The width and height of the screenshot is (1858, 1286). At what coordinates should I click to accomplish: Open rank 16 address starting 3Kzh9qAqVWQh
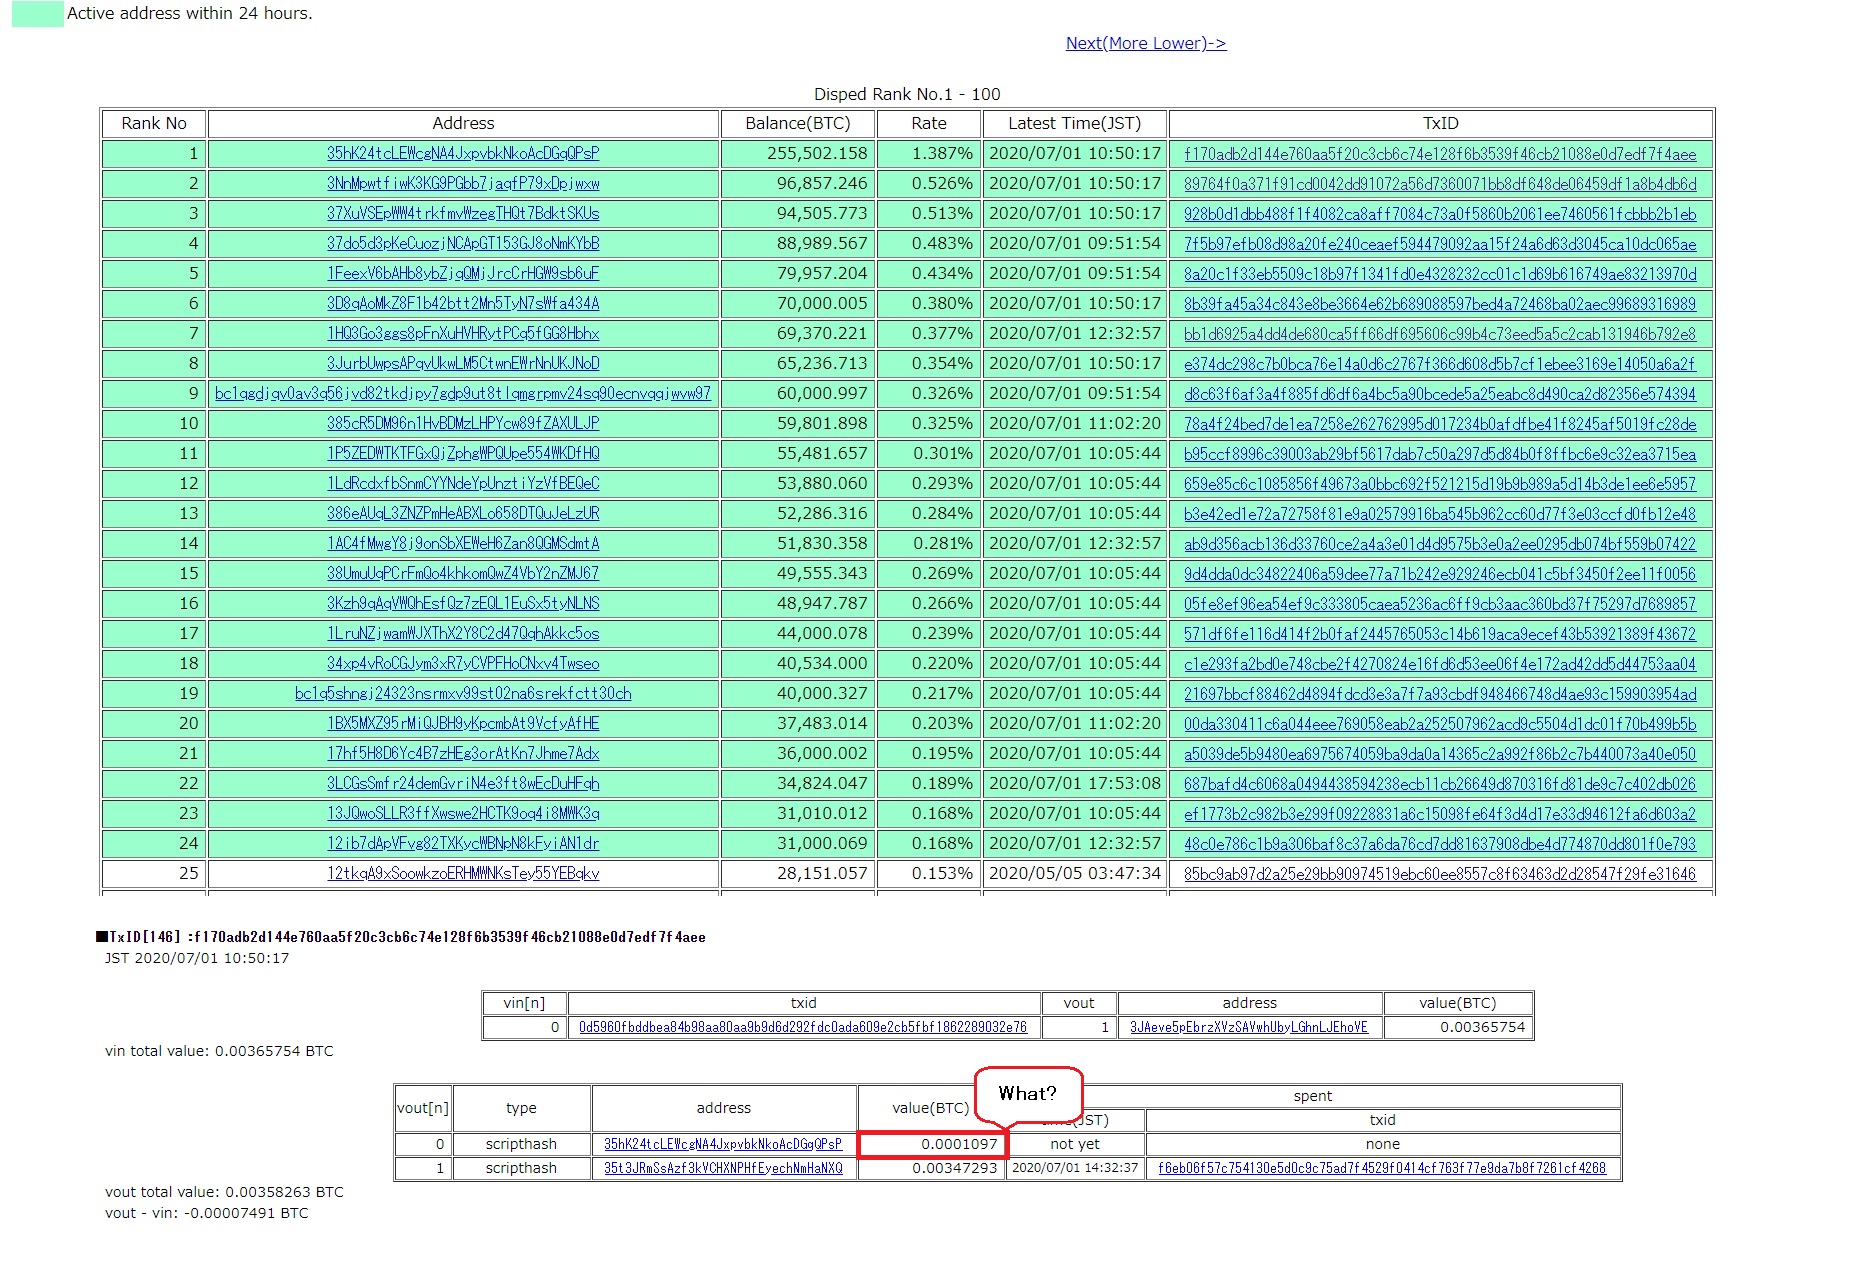463,603
